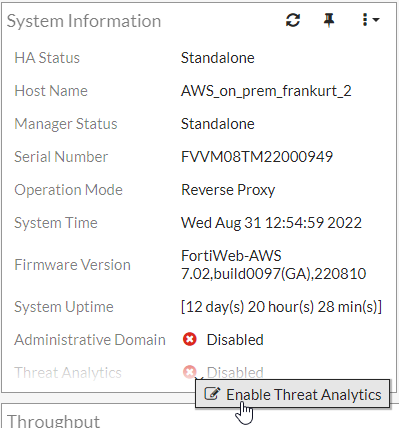The image size is (399, 428).
Task: Click the HA Status label
Action: point(47,58)
